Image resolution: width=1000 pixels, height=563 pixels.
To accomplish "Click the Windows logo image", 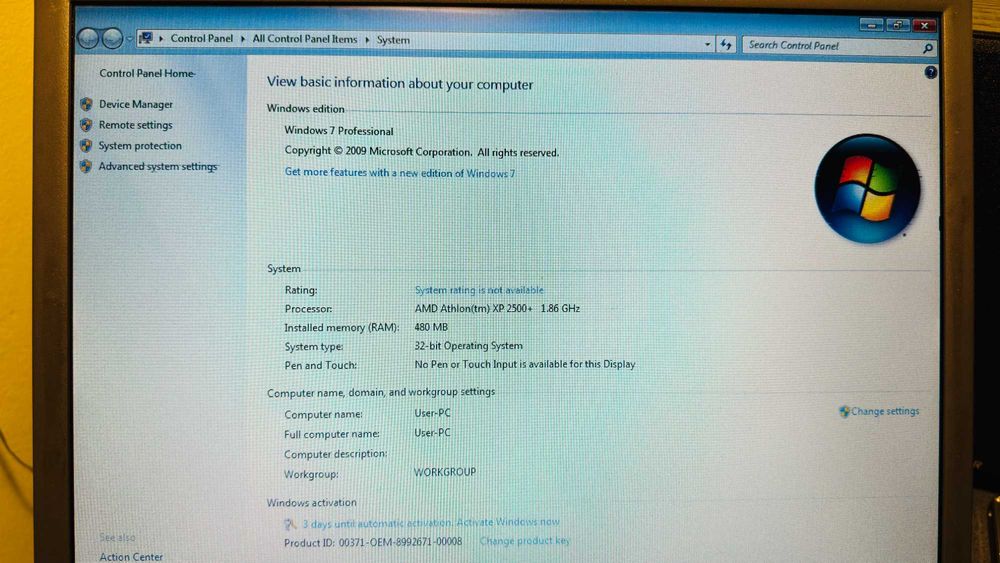I will (x=867, y=189).
